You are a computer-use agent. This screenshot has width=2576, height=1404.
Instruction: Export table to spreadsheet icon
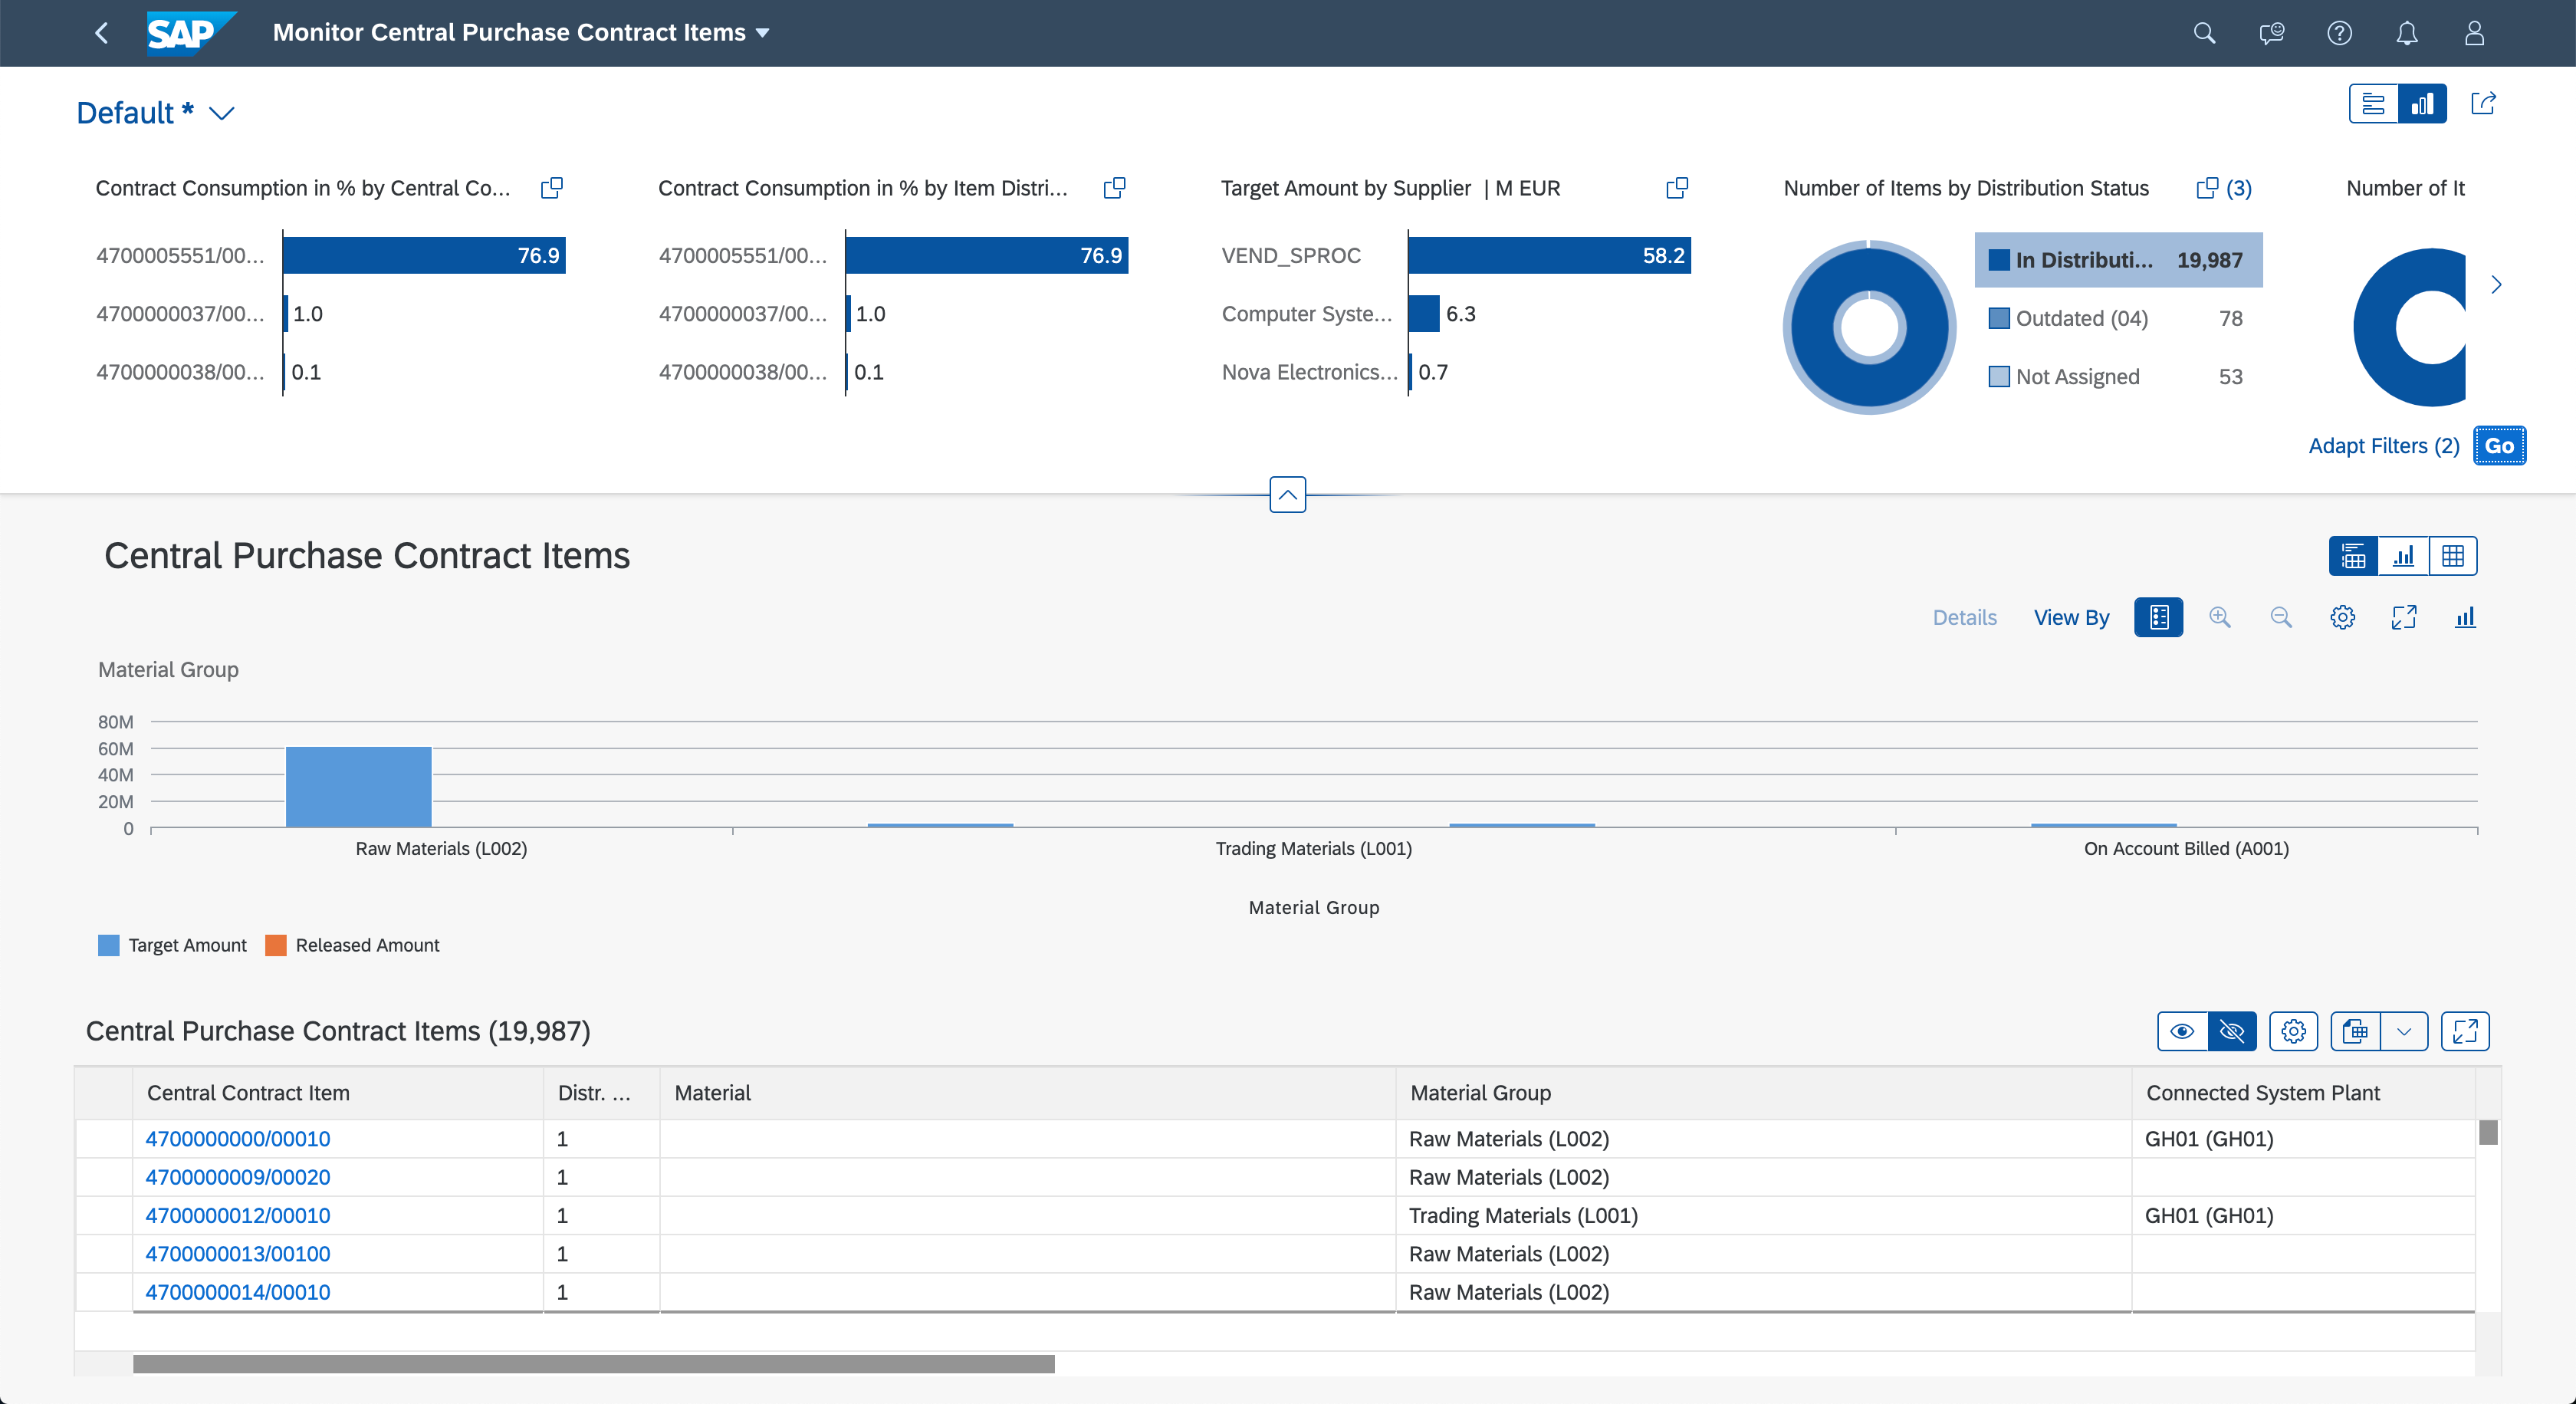coord(2355,1031)
